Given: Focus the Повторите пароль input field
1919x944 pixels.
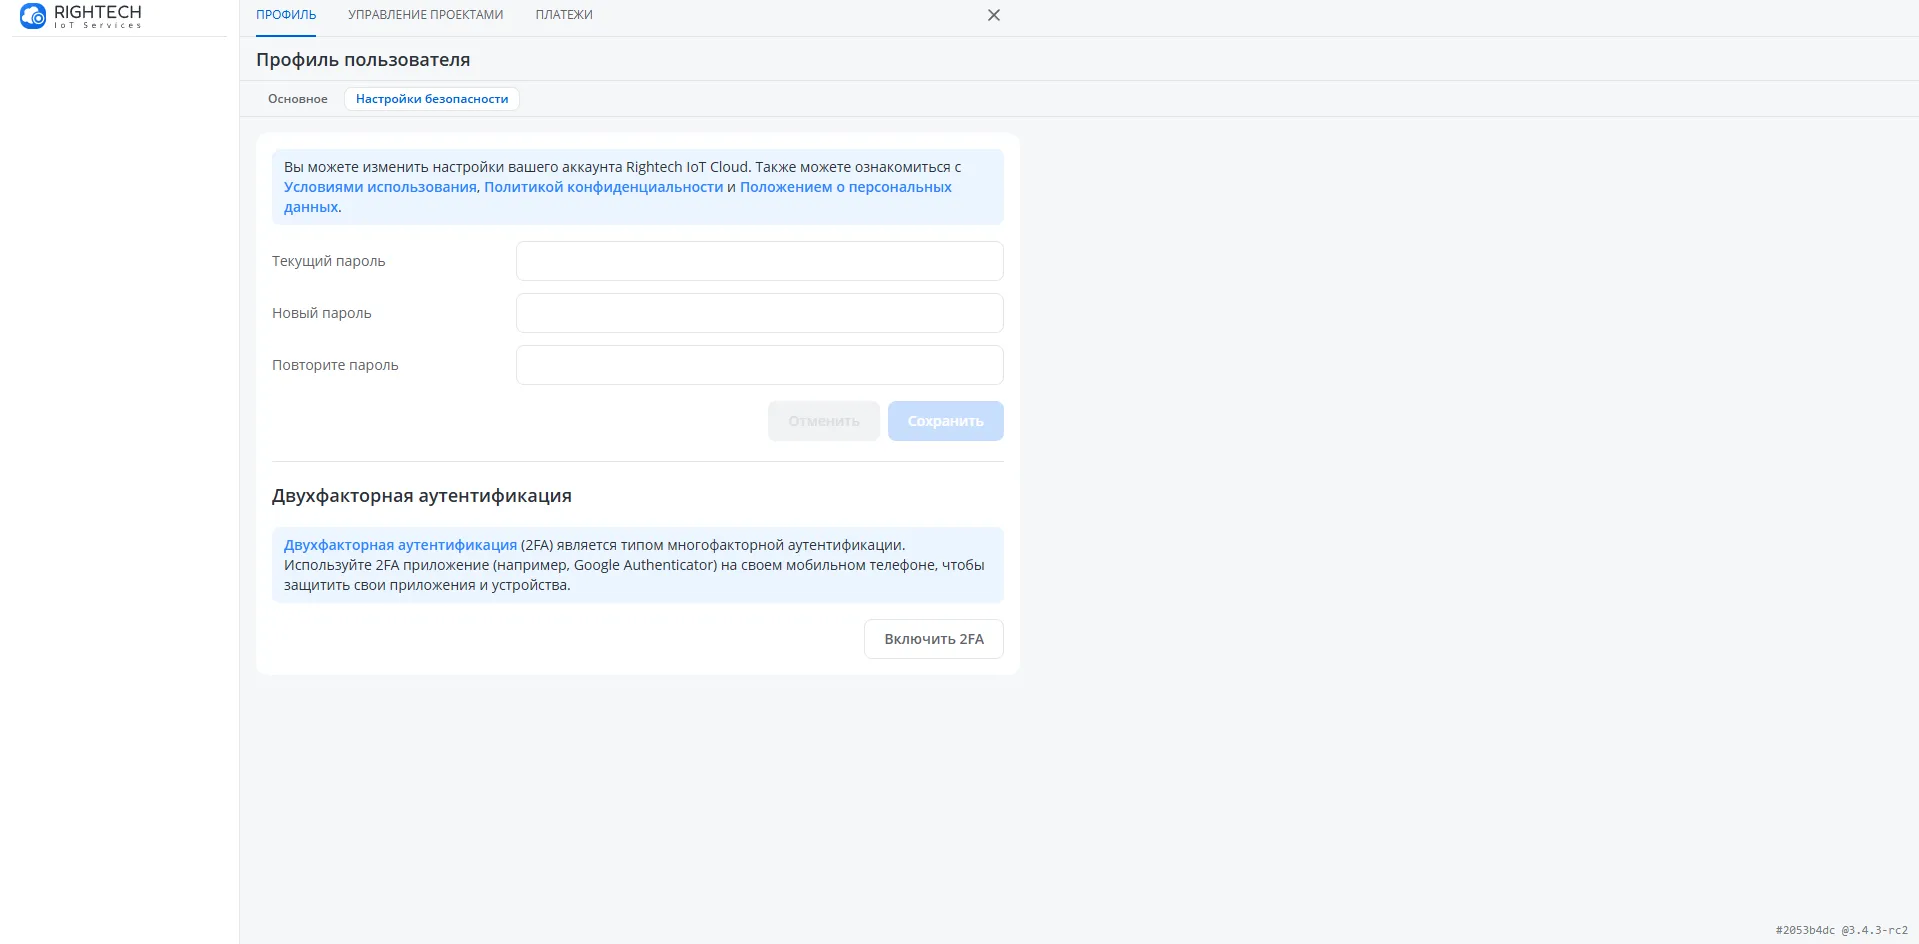Looking at the screenshot, I should pyautogui.click(x=759, y=365).
